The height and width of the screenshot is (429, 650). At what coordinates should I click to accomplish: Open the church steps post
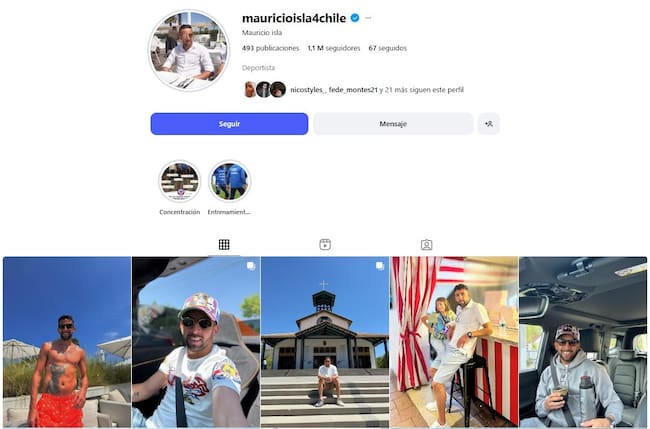[325, 342]
